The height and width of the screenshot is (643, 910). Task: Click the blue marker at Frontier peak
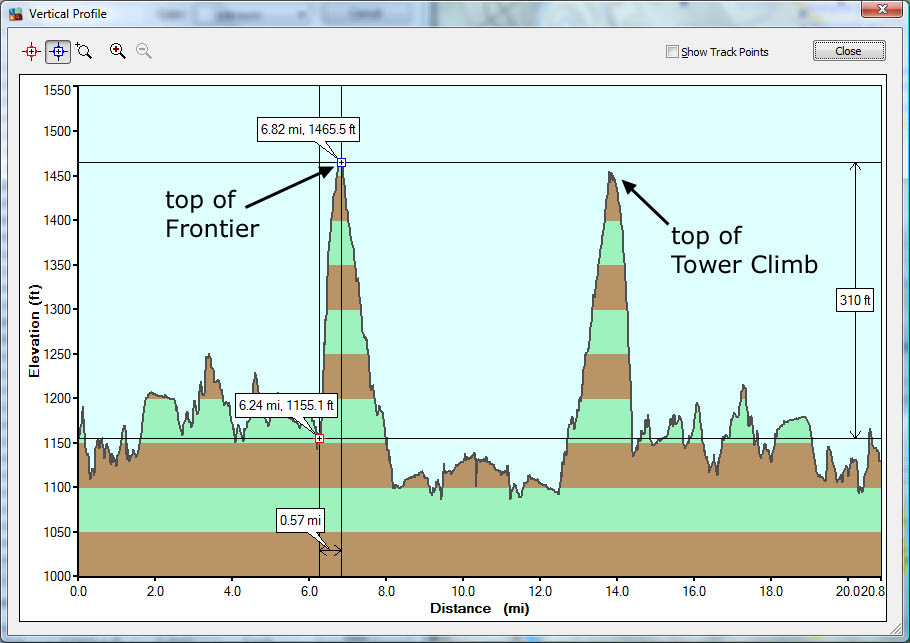pyautogui.click(x=341, y=162)
